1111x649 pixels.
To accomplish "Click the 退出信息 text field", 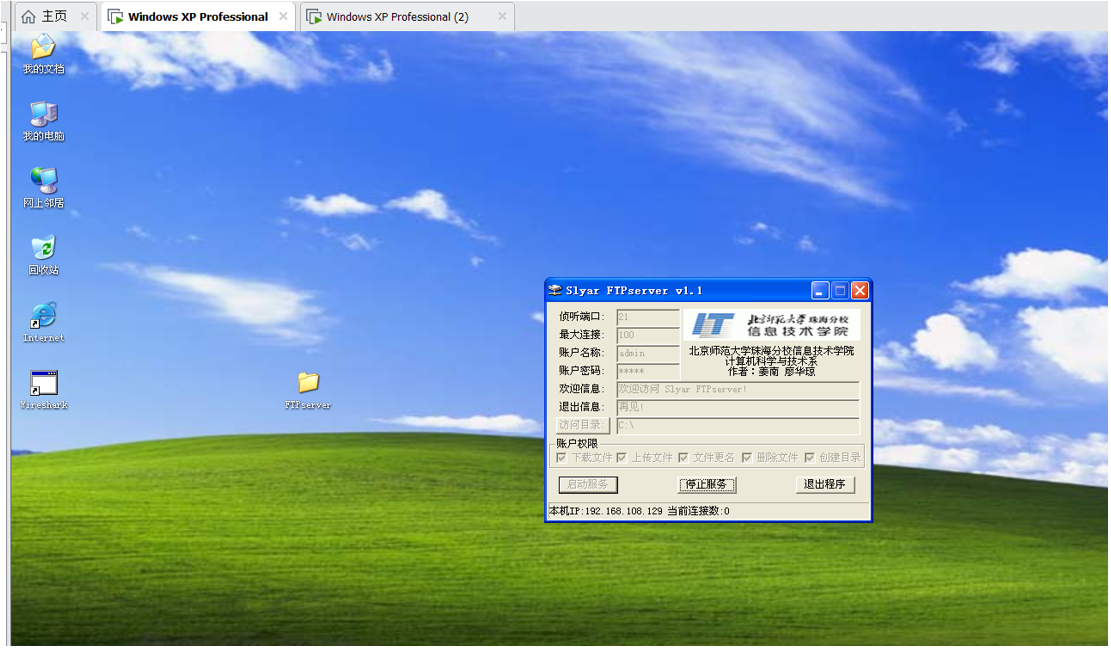I will pos(738,407).
